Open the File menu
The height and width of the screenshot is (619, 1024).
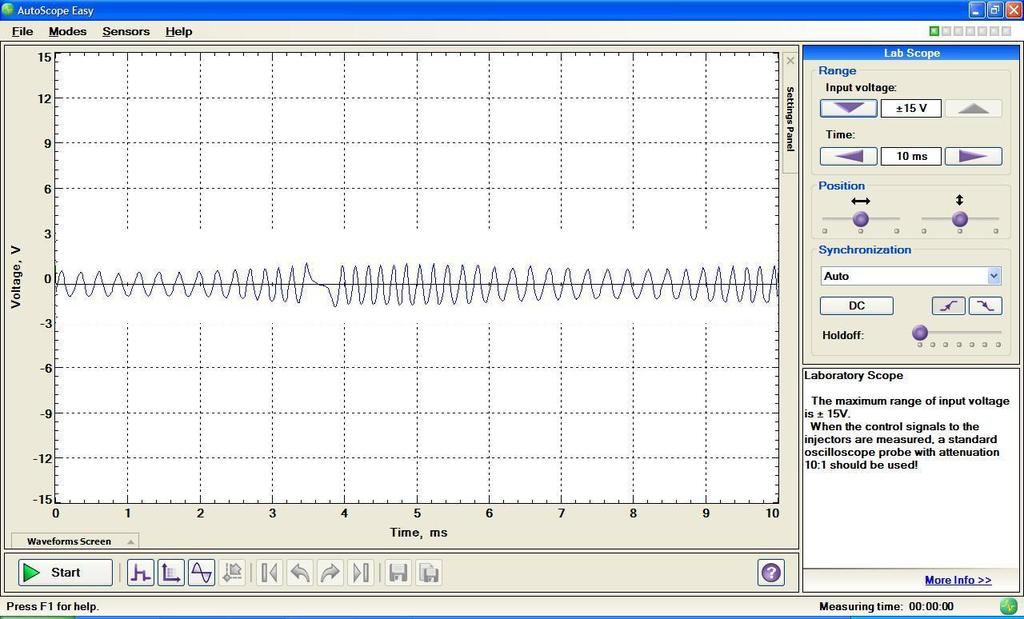[x=22, y=31]
